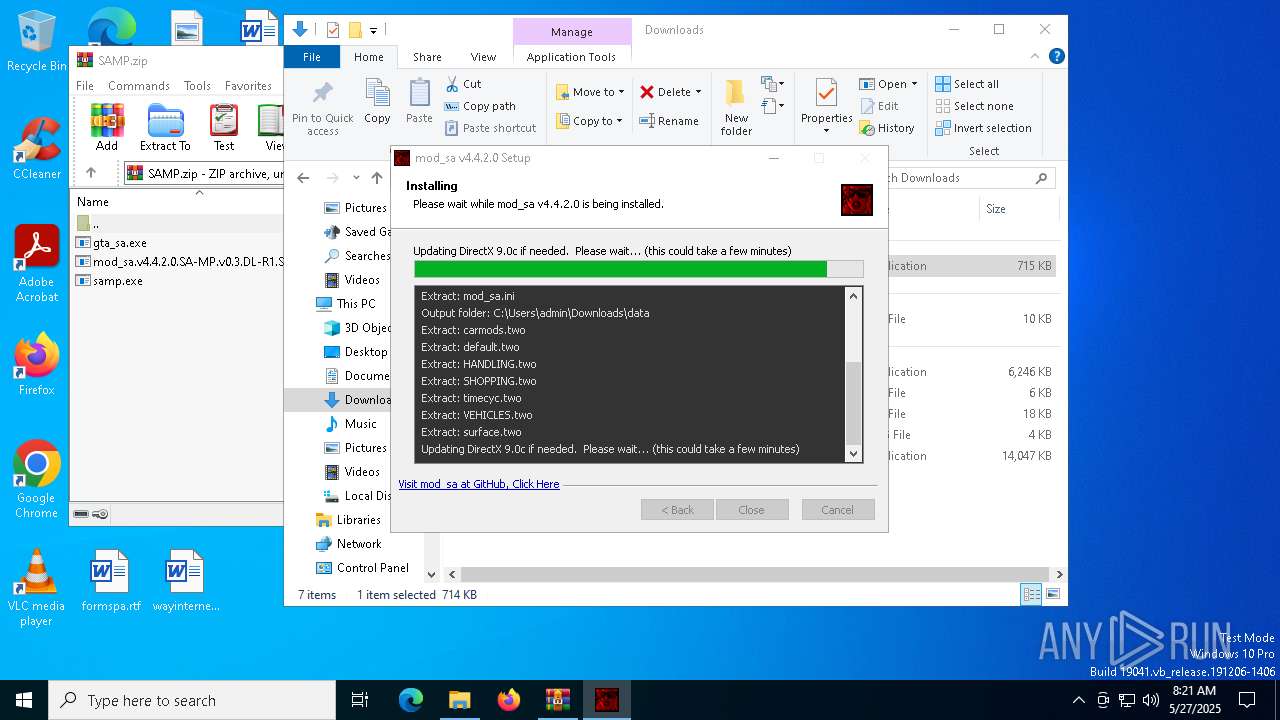
Task: Open Quick Access Toolbar customize dropdown
Action: (373, 30)
